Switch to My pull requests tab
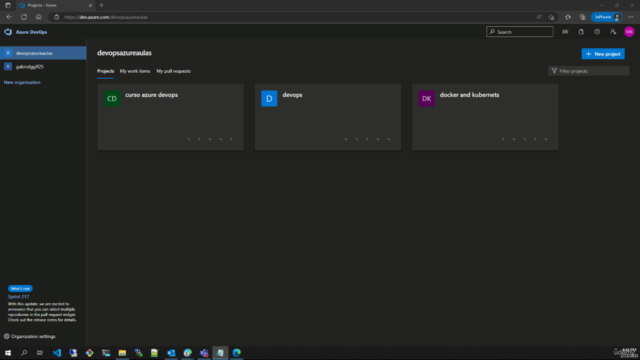640x360 pixels. pyautogui.click(x=173, y=71)
